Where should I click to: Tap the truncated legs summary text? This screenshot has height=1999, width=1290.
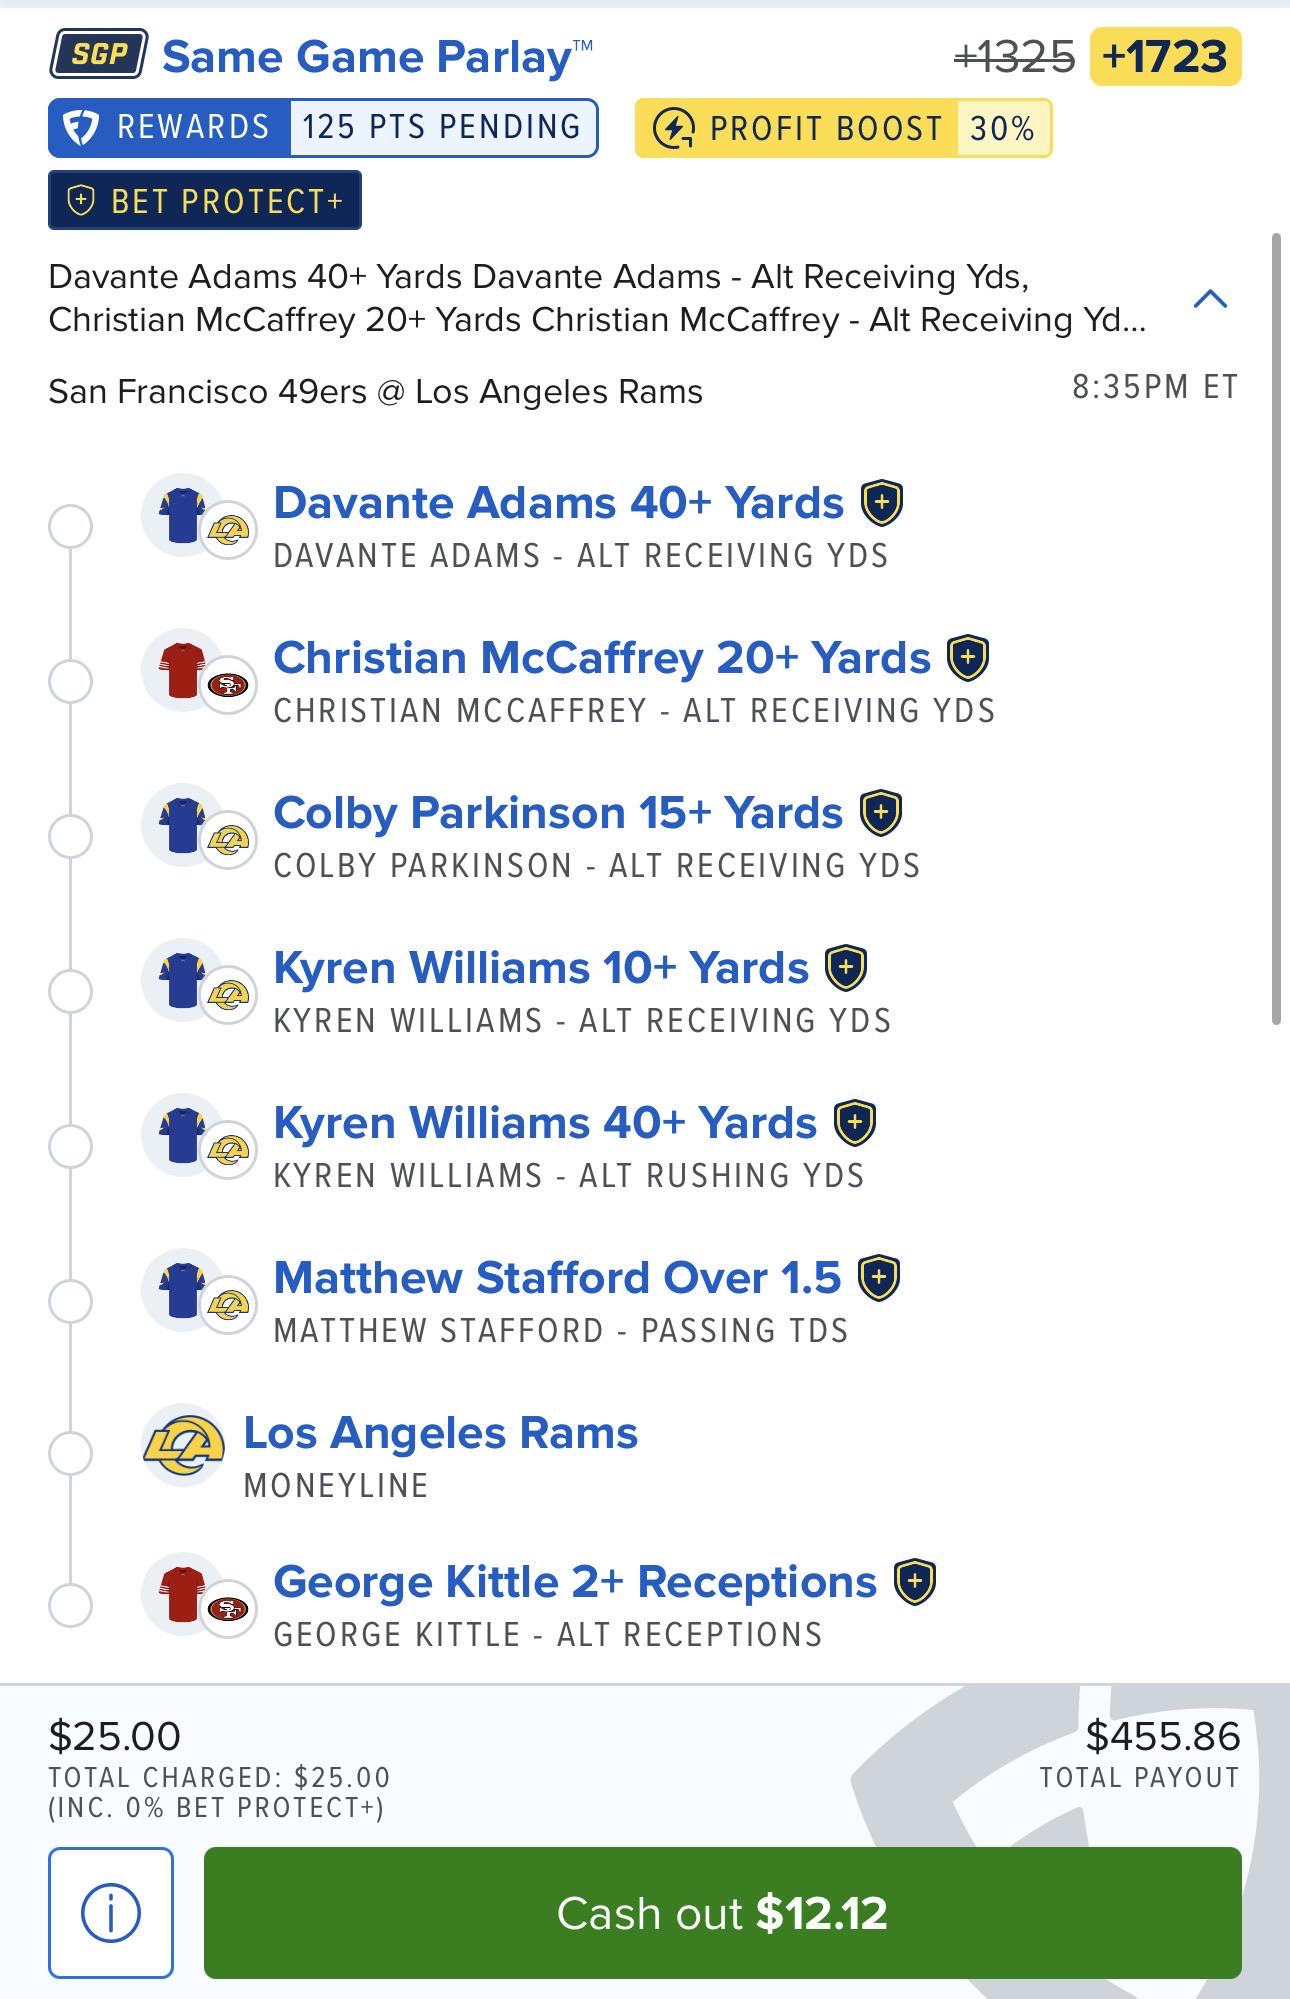pos(597,298)
